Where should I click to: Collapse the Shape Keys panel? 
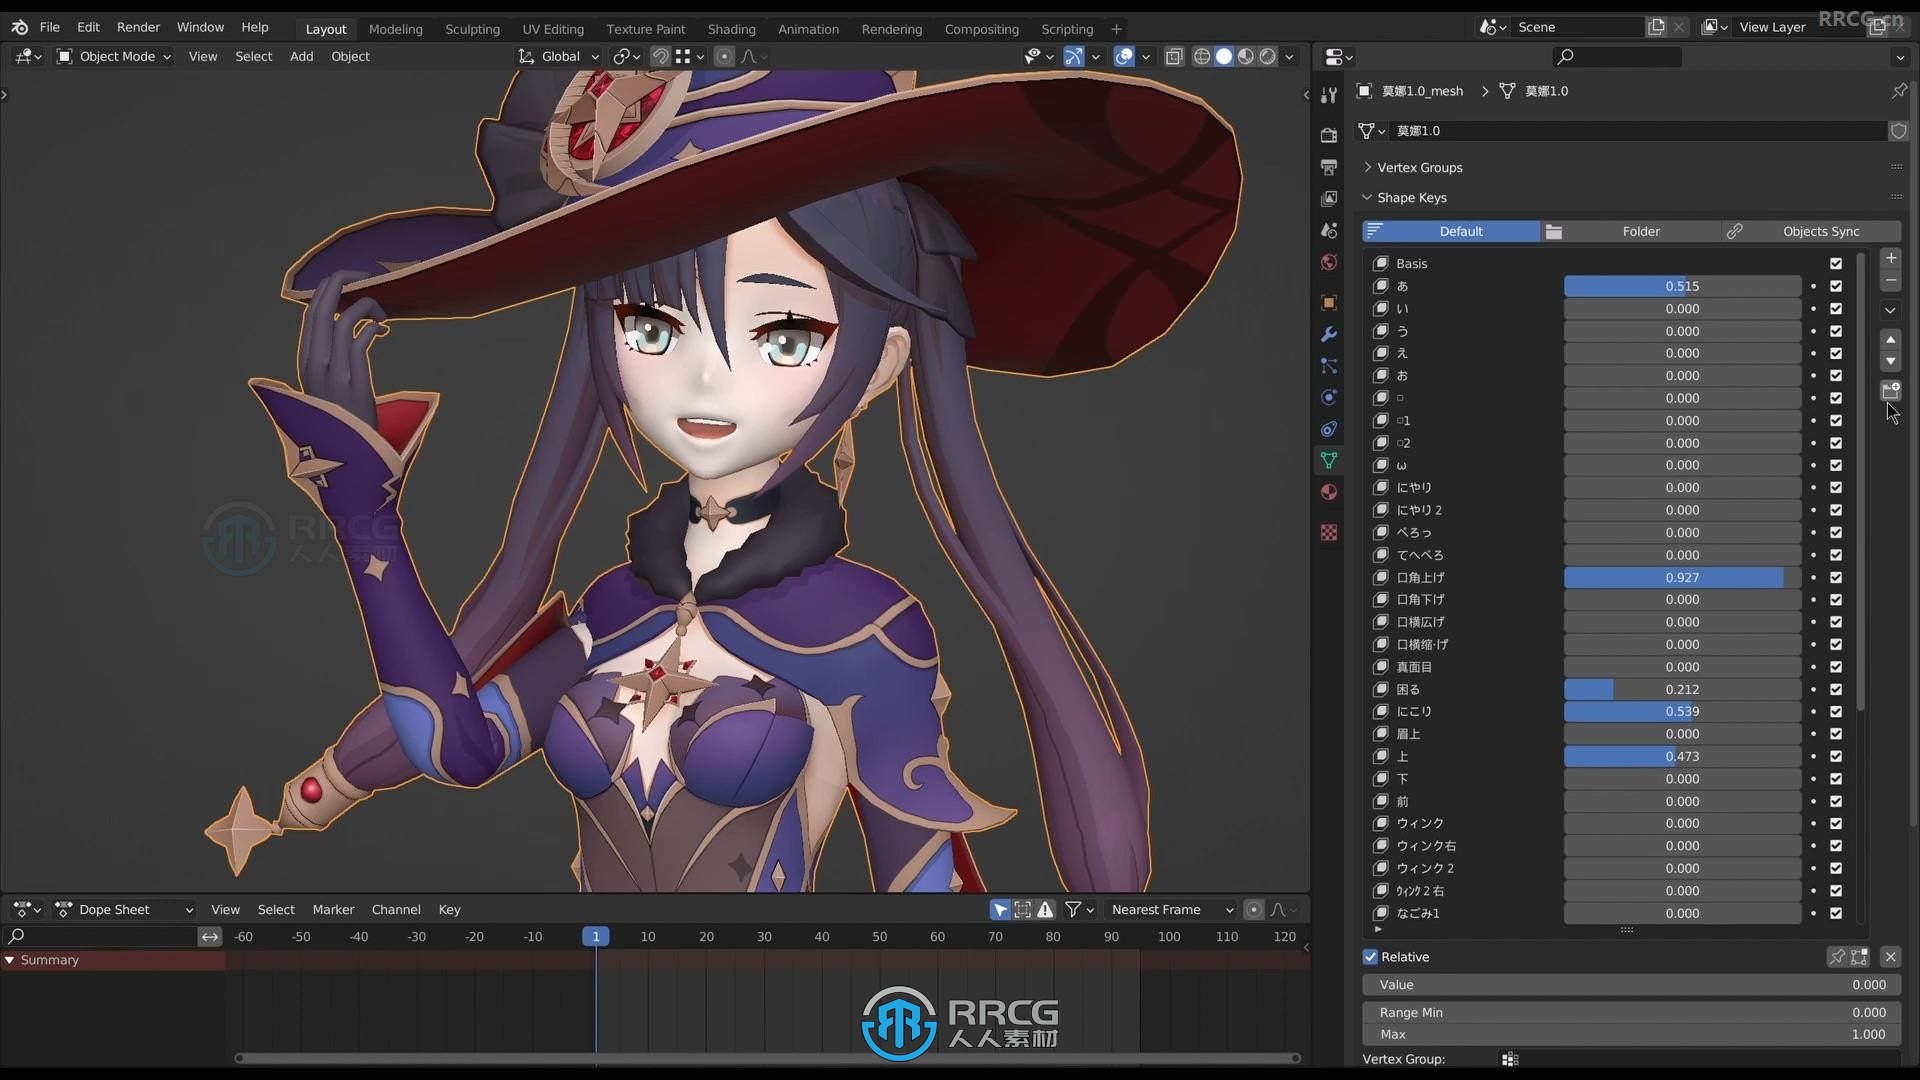(1411, 198)
